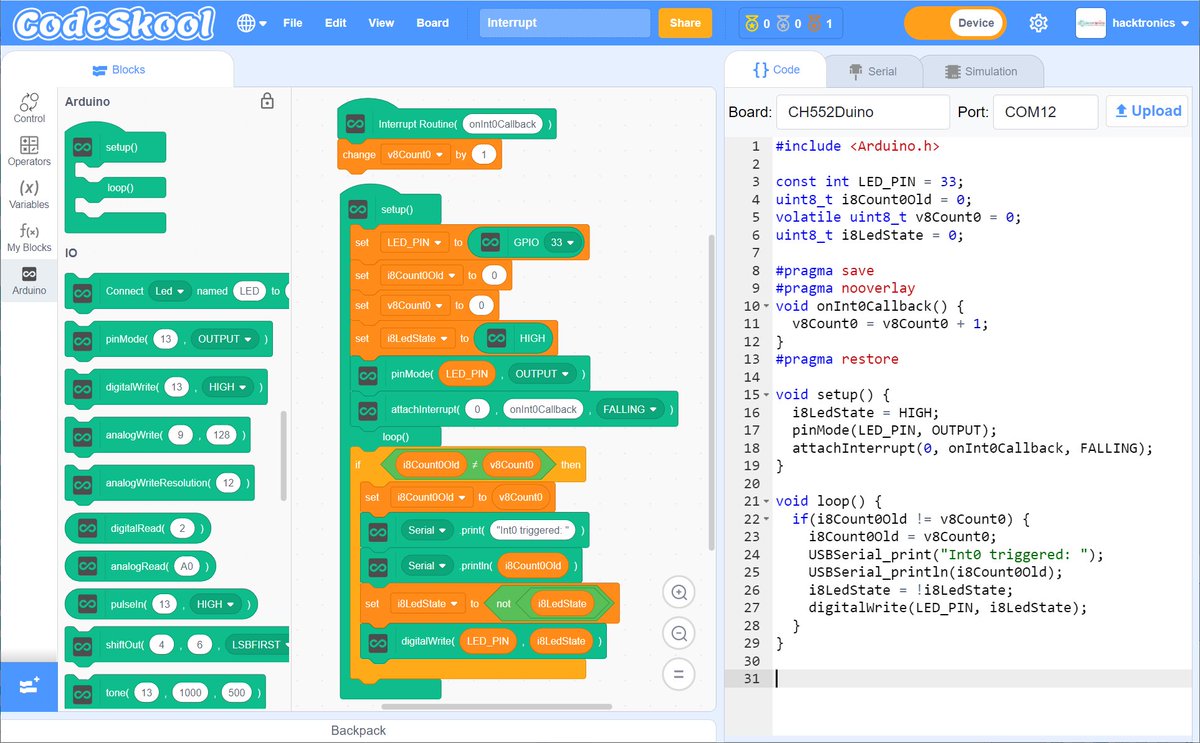
Task: Switch to the Serial tab
Action: [x=872, y=71]
